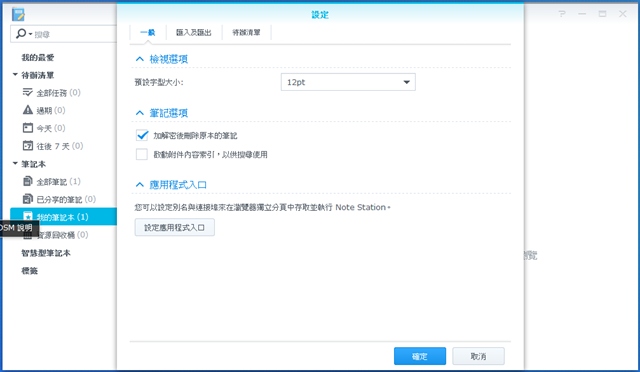This screenshot has width=640, height=372.
Task: Click the 往後 7 天 calendar icon
Action: [27, 145]
